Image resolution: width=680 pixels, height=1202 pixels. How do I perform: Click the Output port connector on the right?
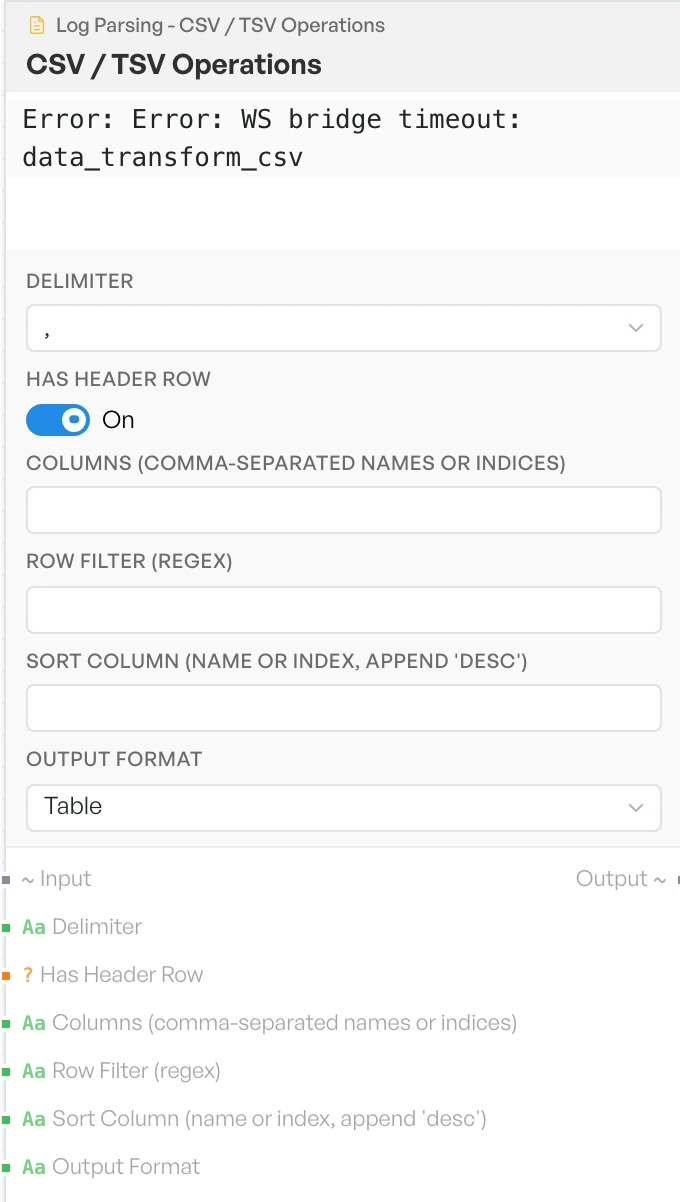click(x=676, y=879)
